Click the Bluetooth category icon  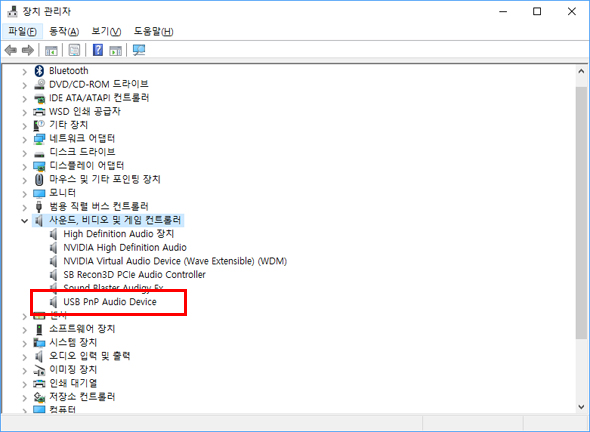39,71
